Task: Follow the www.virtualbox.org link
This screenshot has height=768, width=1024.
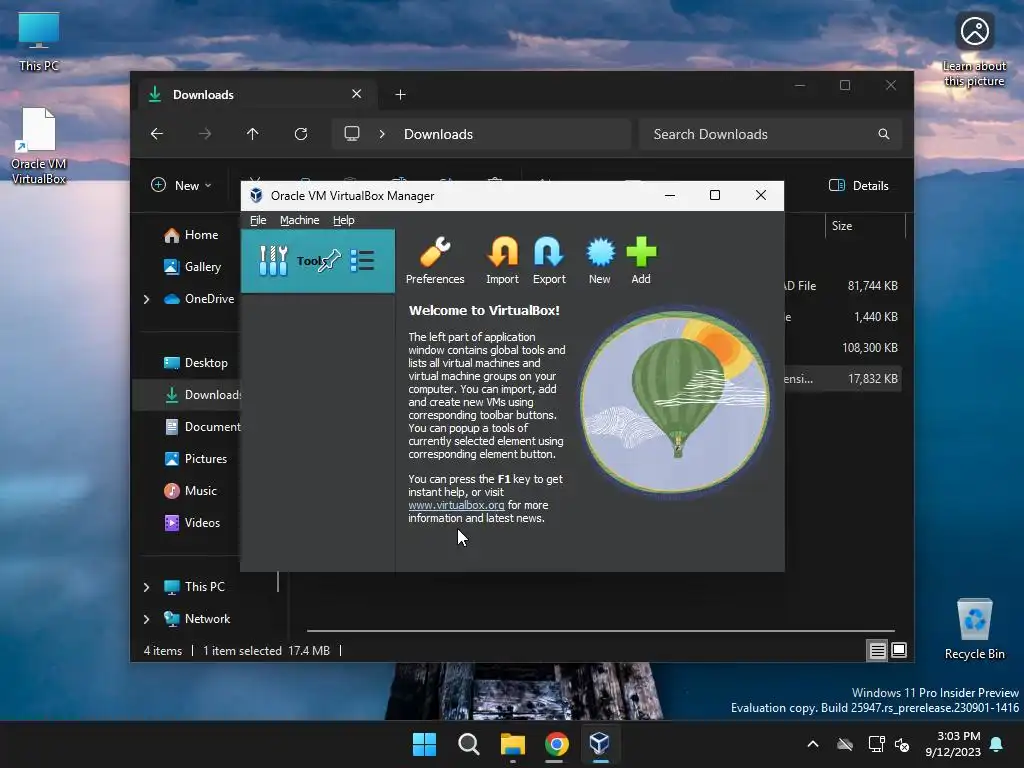Action: pyautogui.click(x=456, y=505)
